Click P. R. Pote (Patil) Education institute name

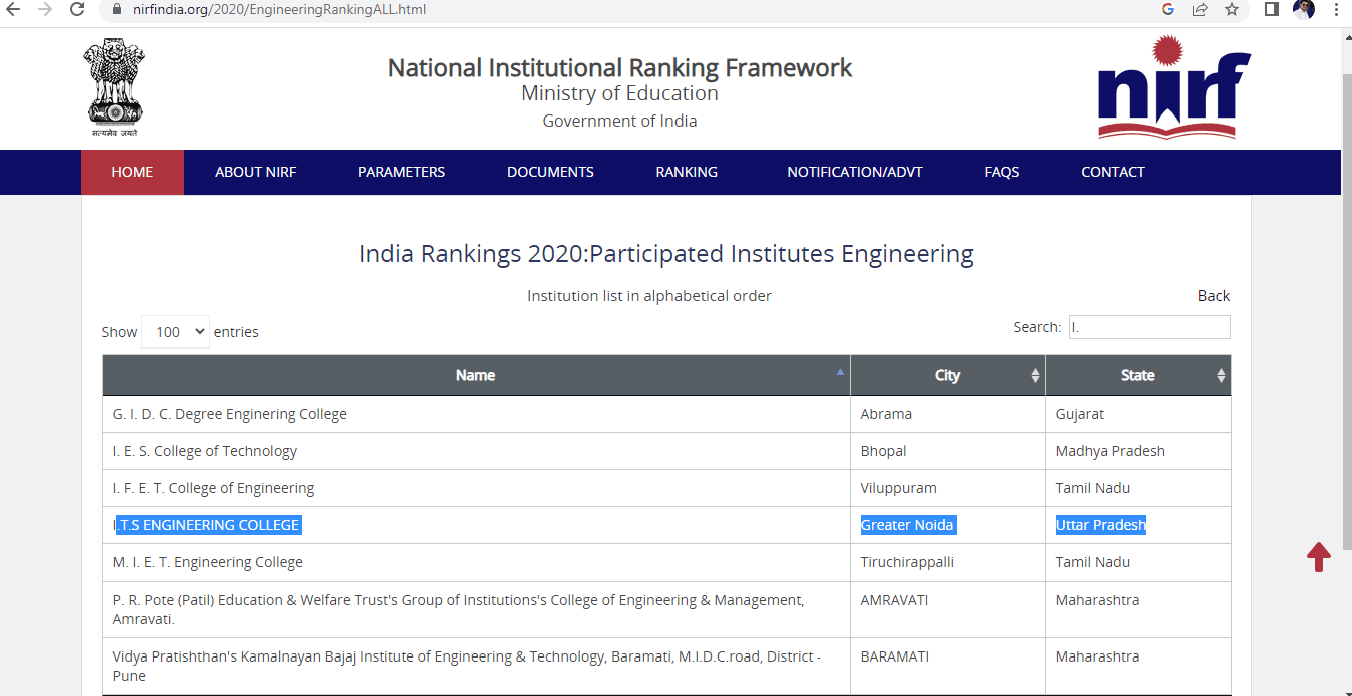[x=458, y=609]
